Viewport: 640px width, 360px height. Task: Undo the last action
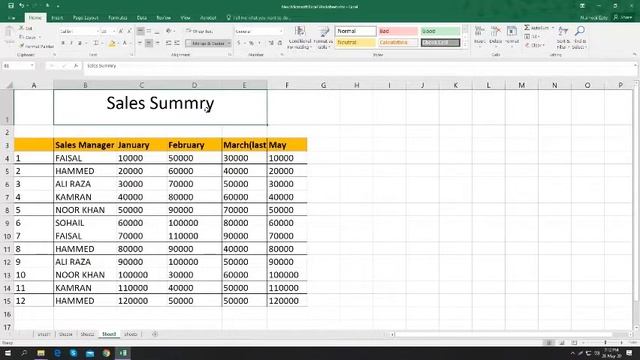pos(22,6)
